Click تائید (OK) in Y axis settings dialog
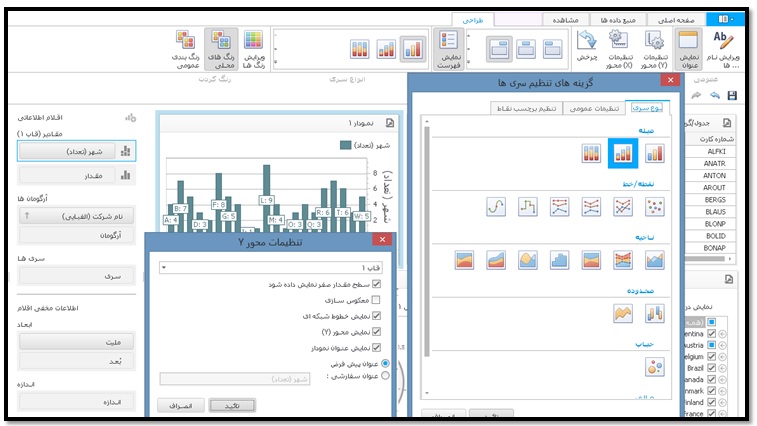The width and height of the screenshot is (757, 426). [232, 405]
